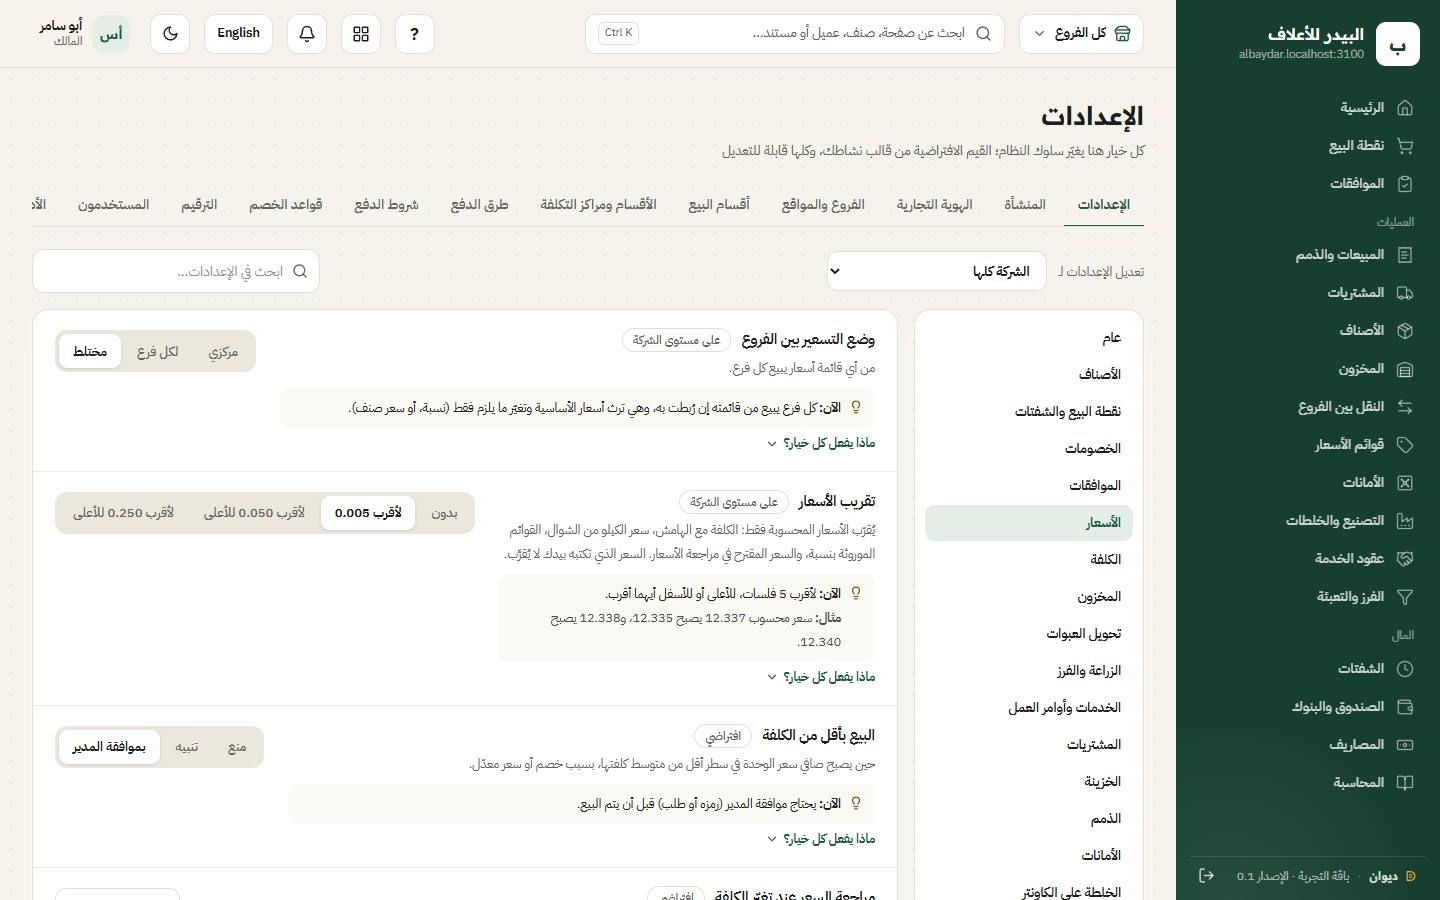Click the ديوان brand icon in footer
Viewport: 1440px width, 900px height.
coord(1411,876)
